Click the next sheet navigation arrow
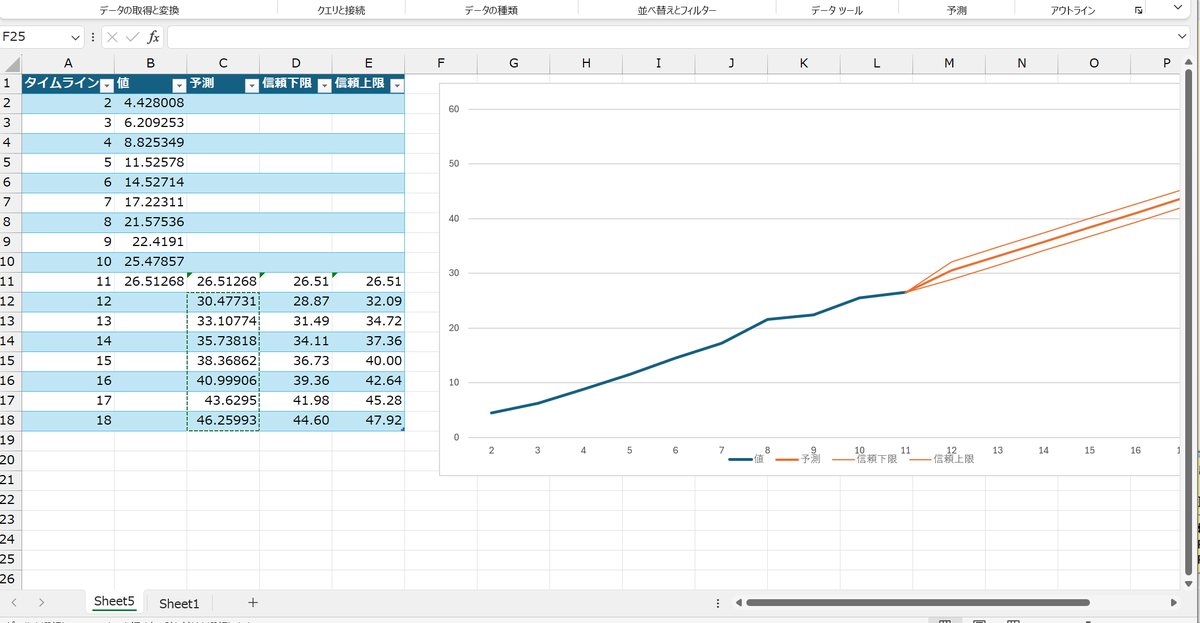 coord(41,603)
